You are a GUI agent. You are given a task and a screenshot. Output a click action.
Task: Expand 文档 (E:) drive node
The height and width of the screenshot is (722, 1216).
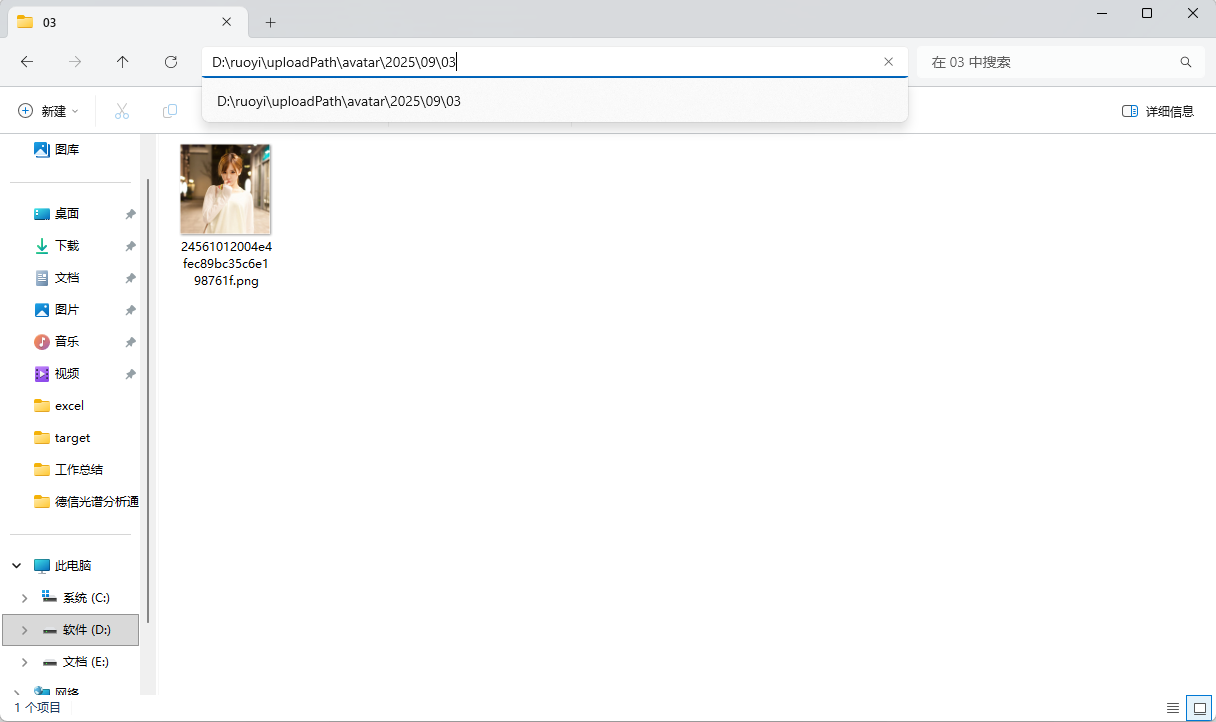(25, 662)
